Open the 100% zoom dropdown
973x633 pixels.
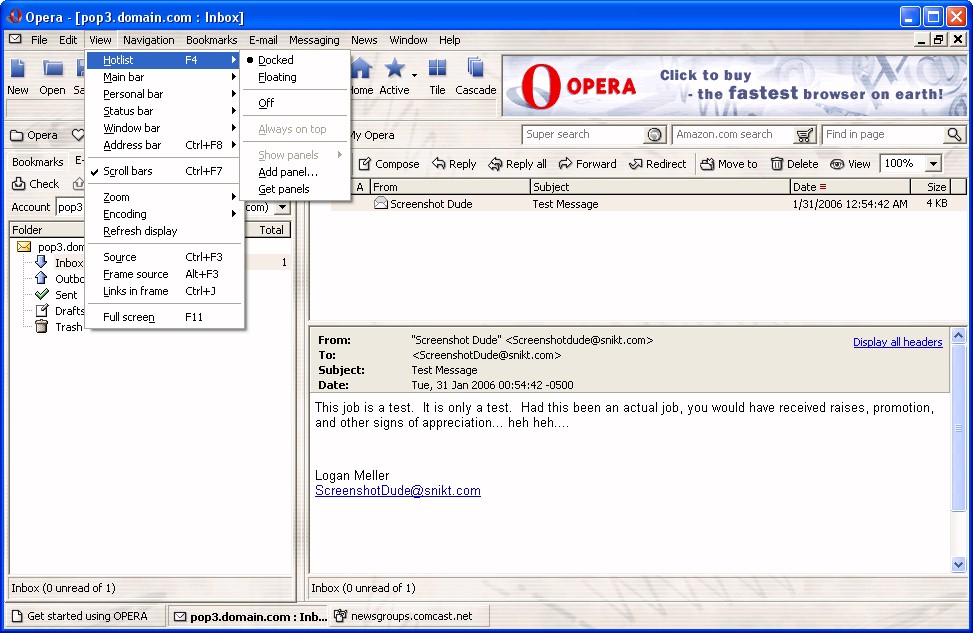933,164
